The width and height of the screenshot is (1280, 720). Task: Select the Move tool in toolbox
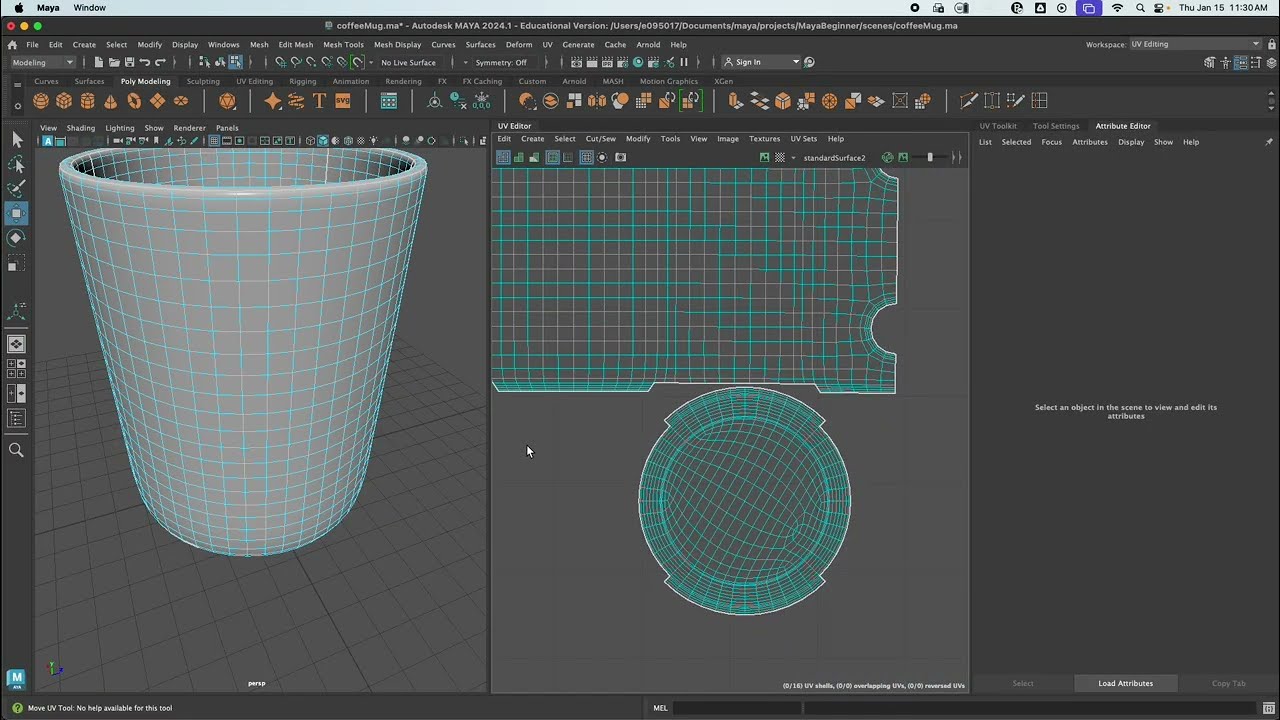tap(16, 213)
